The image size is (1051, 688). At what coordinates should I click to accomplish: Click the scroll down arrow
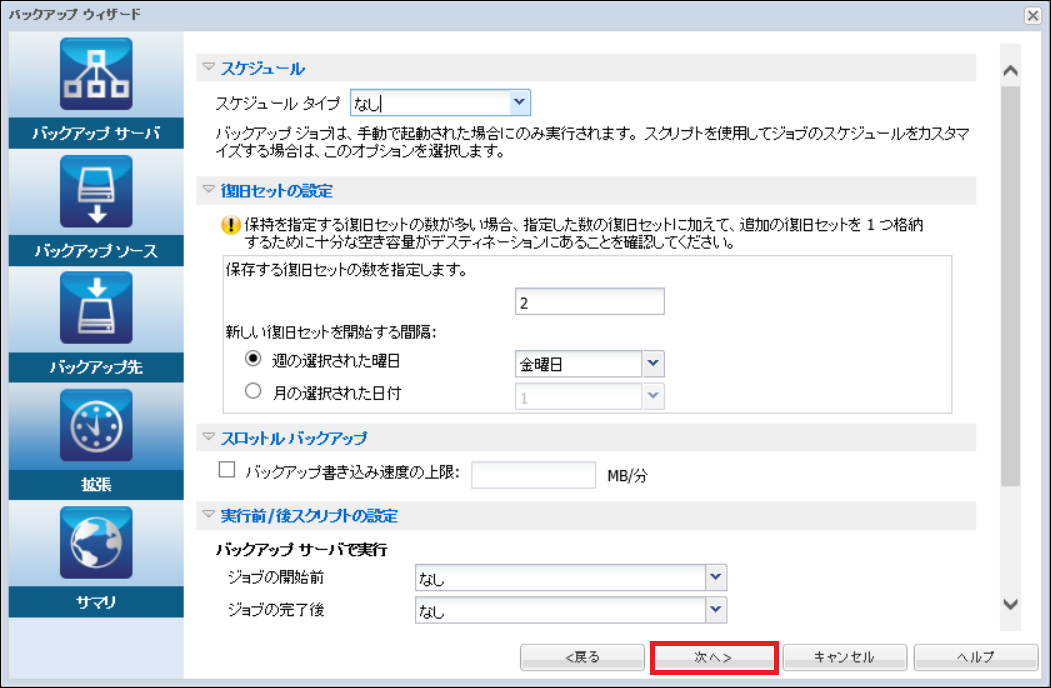coord(1011,604)
